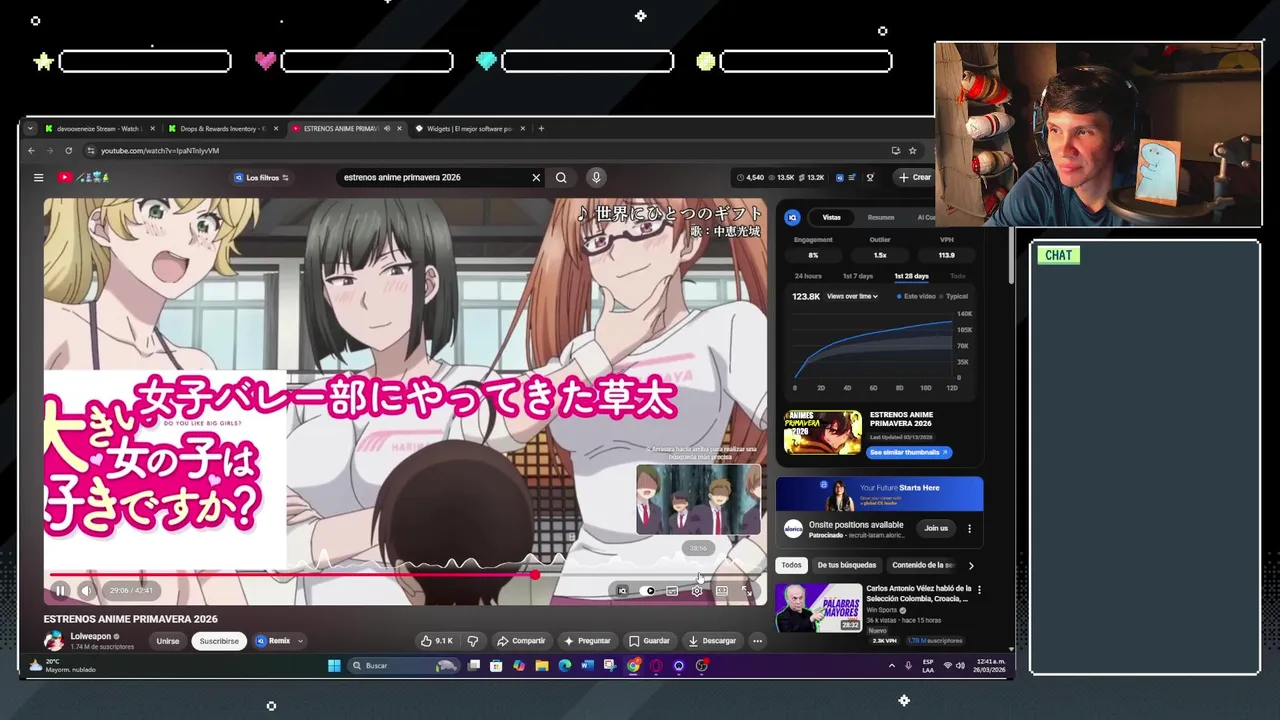Bookmark the page with the star icon
Screen dimensions: 1280x720
coord(913,151)
